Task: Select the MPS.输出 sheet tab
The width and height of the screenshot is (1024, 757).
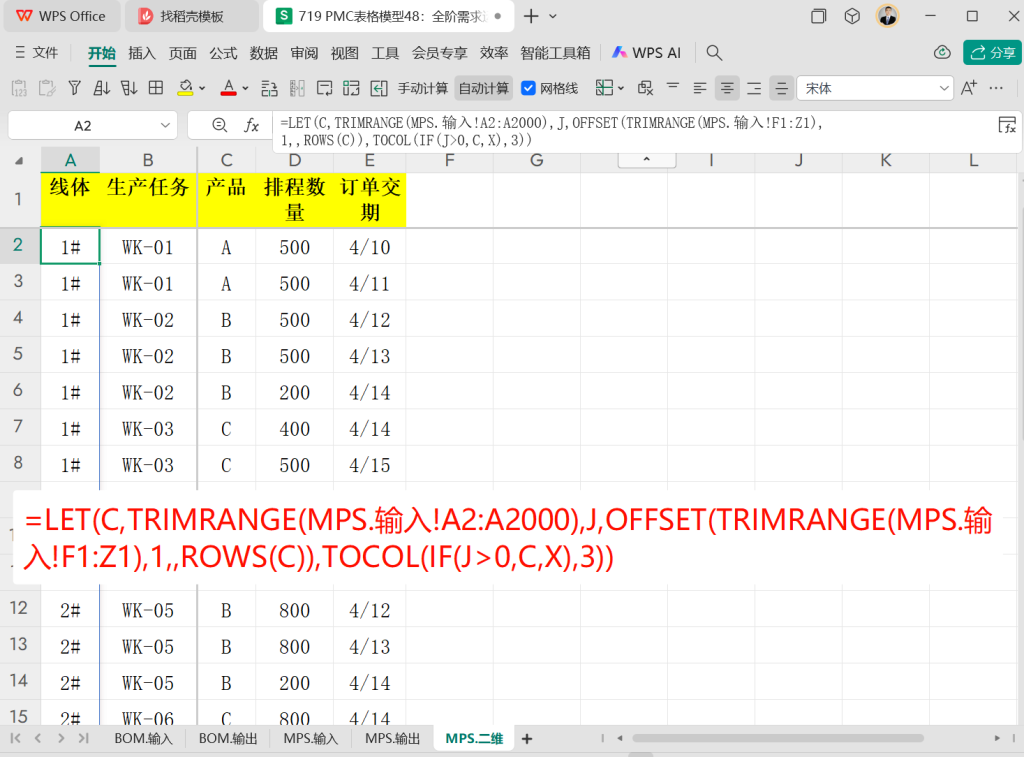Action: pyautogui.click(x=392, y=739)
